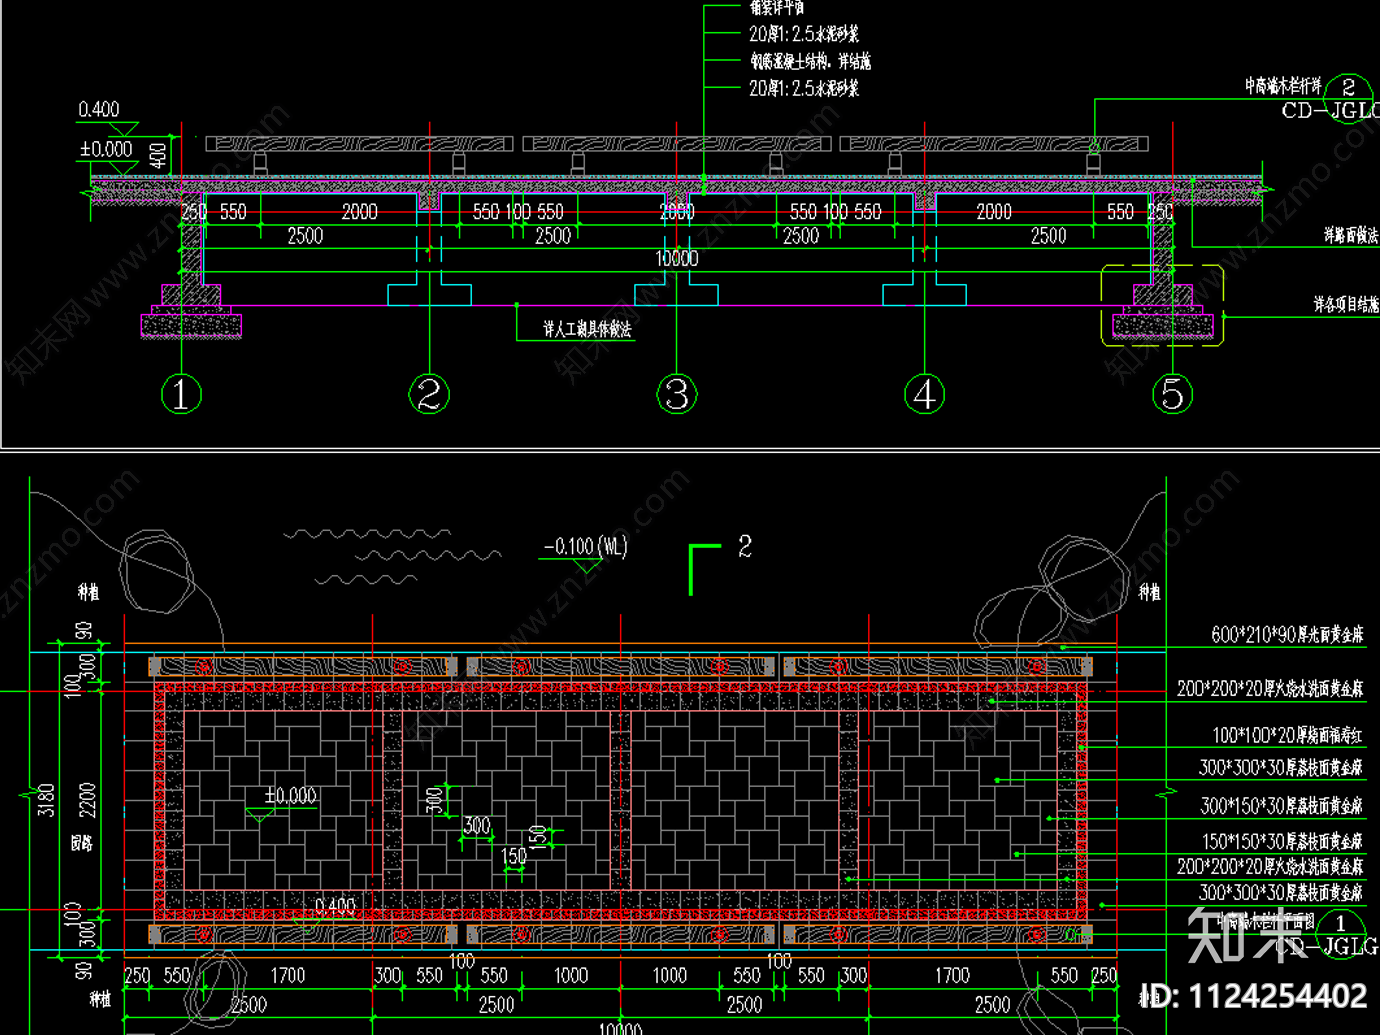Pick the yellow dashed box around footing at axis 5

(1162, 306)
